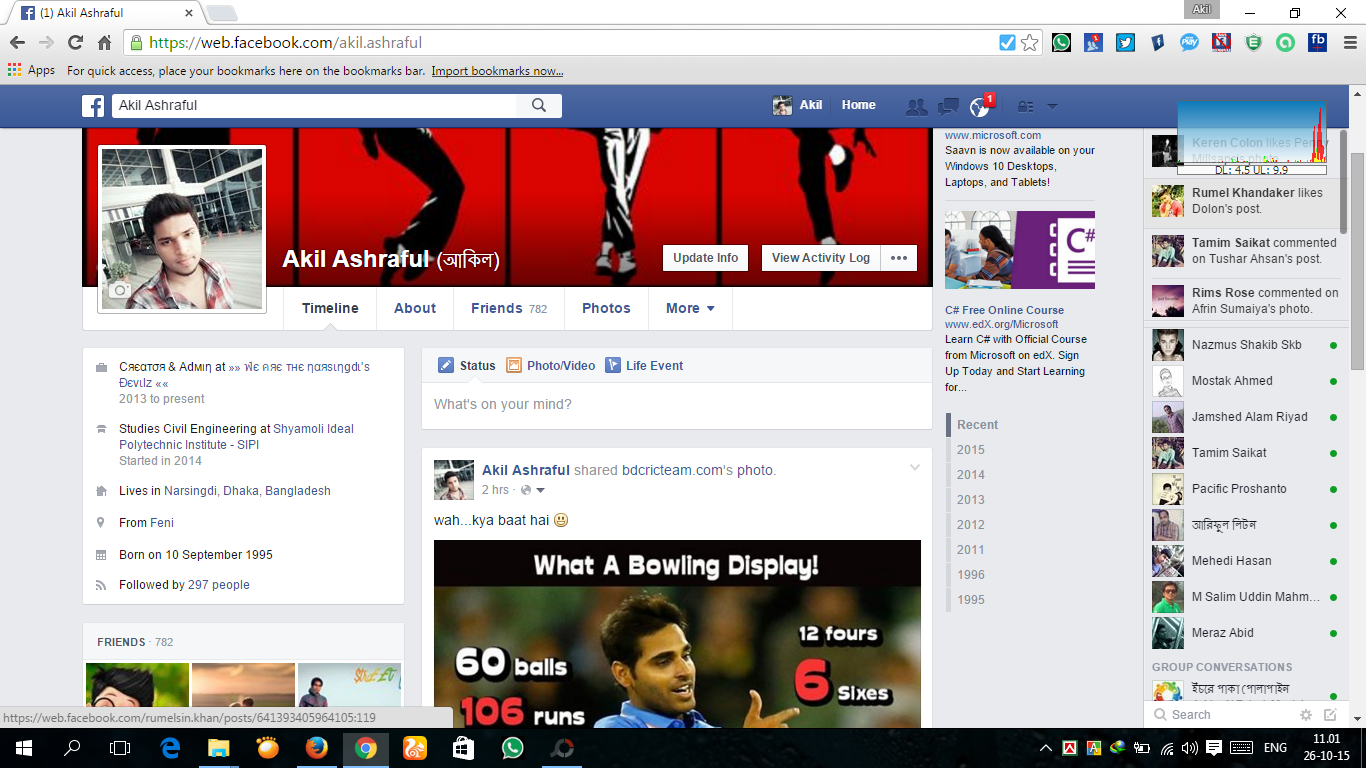Screen dimensions: 1366x768
Task: Click the Play extension icon in Chrome toolbar
Action: coord(1189,43)
